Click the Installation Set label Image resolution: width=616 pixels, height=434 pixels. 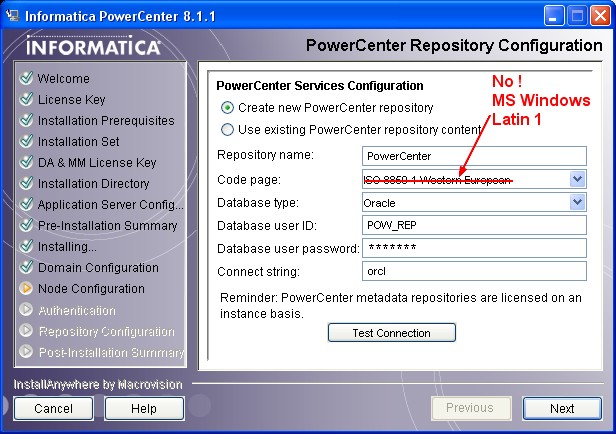(x=79, y=141)
